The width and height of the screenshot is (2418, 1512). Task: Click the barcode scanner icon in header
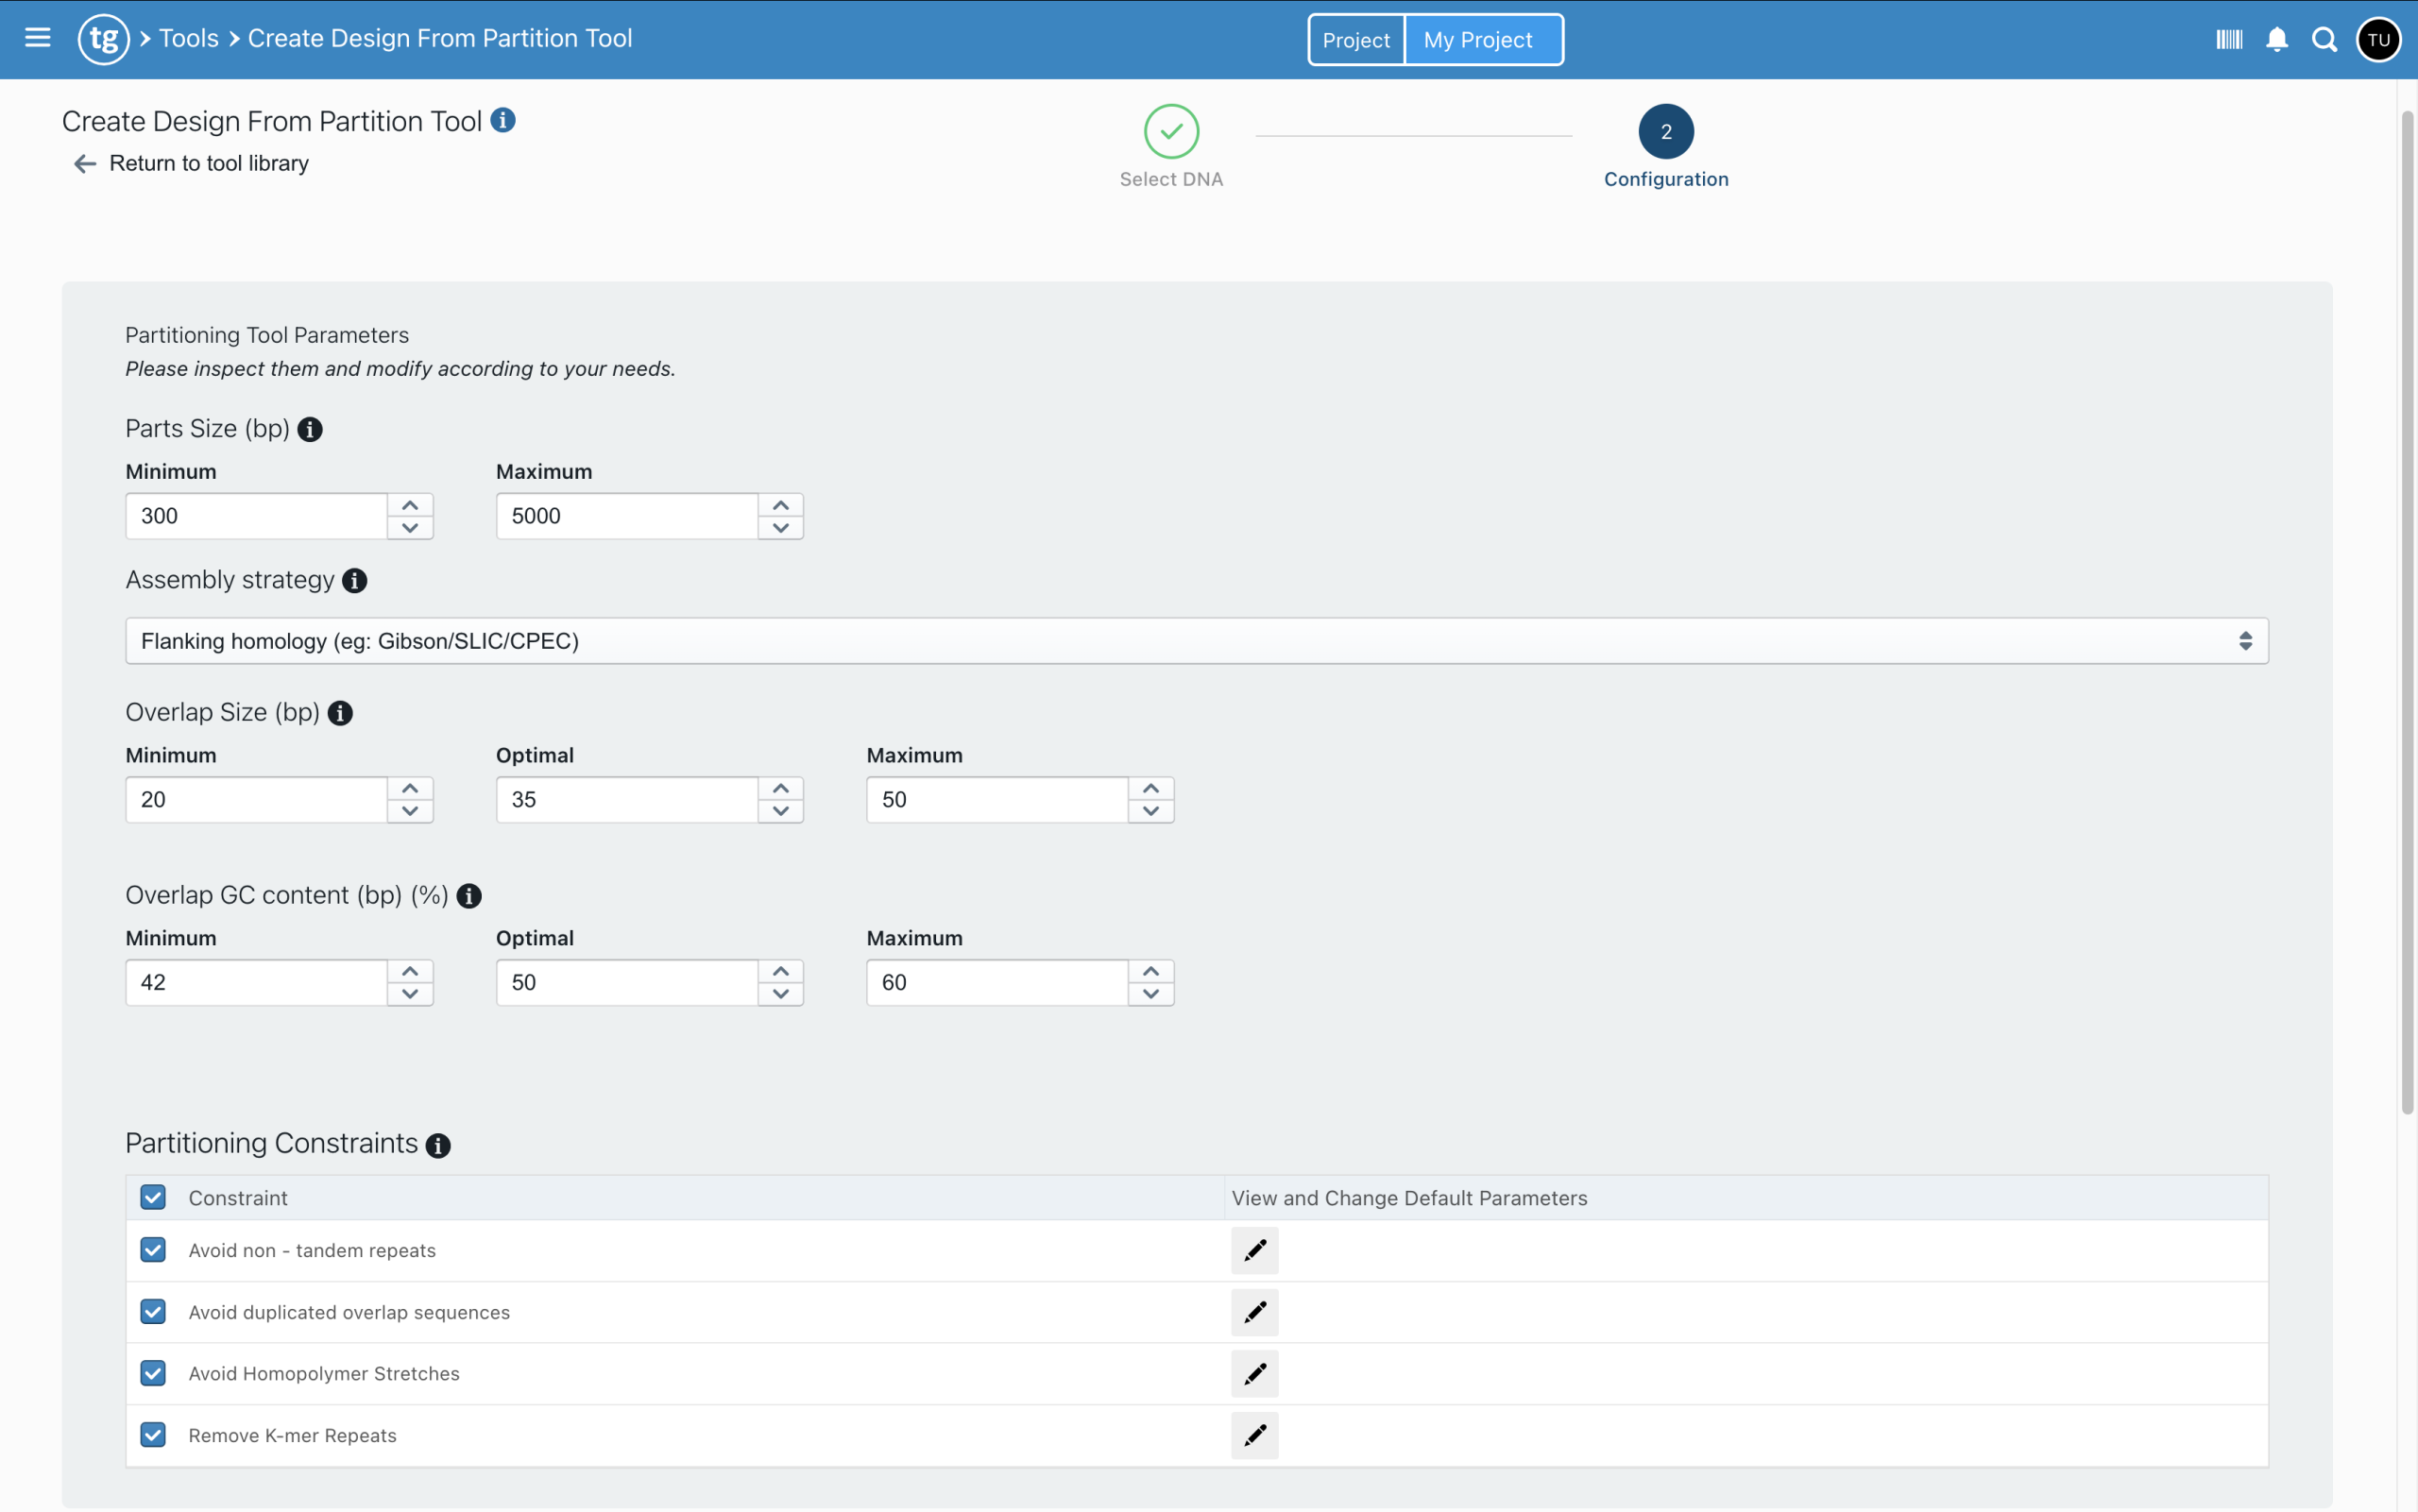pyautogui.click(x=2229, y=40)
